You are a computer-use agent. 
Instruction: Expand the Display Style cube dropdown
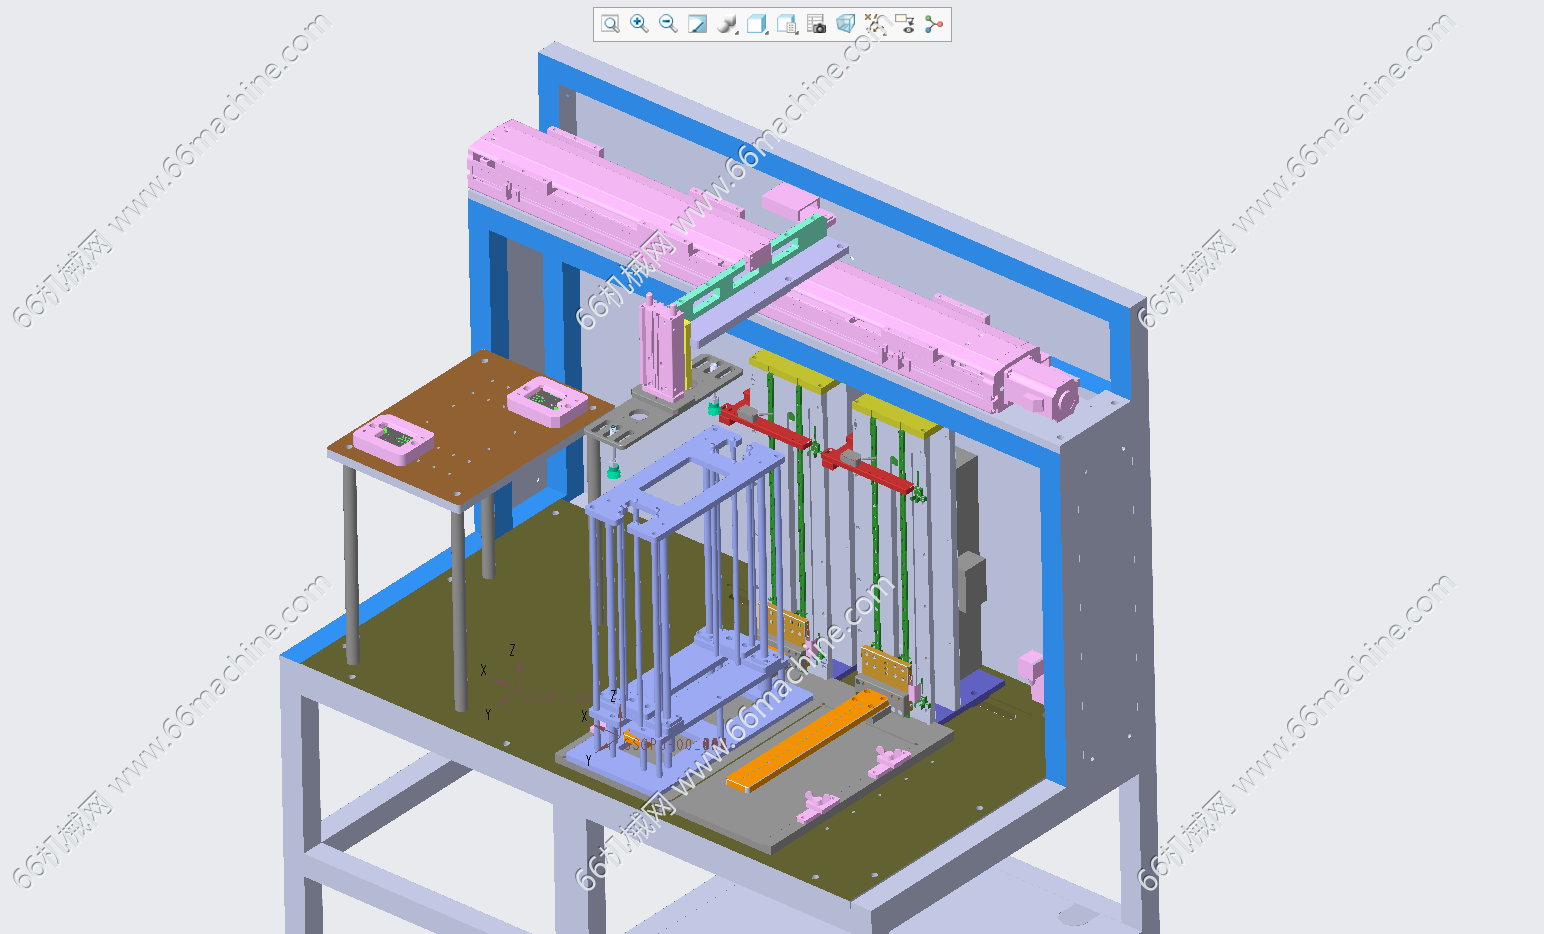tap(757, 24)
